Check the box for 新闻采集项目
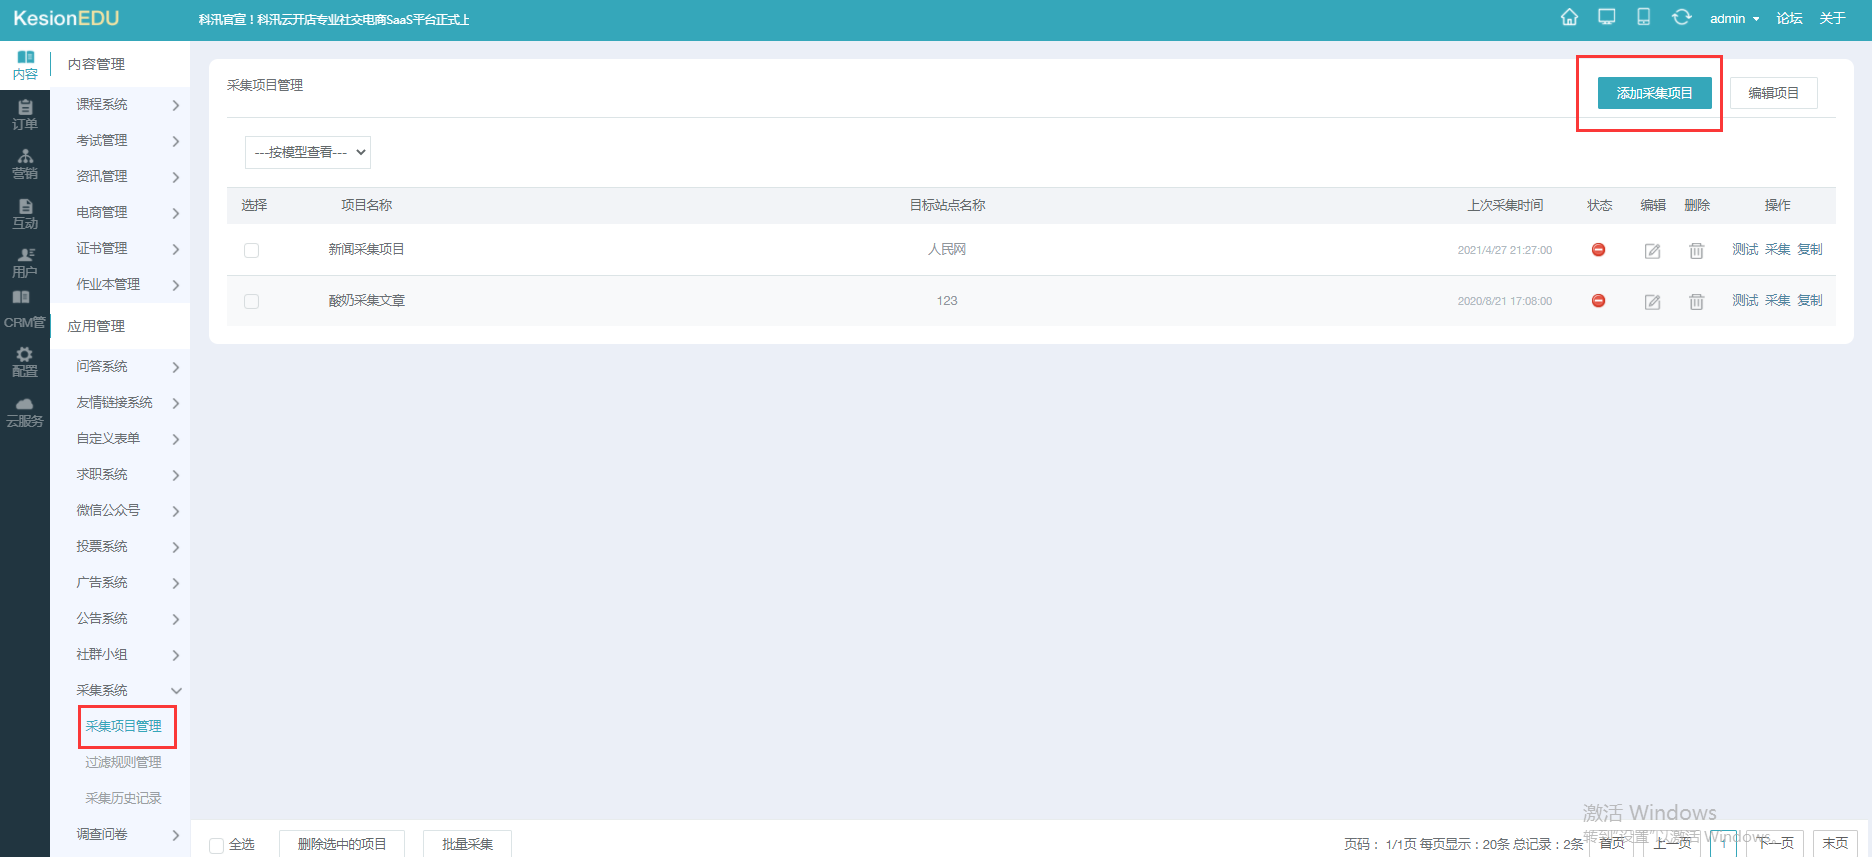1872x857 pixels. (251, 251)
